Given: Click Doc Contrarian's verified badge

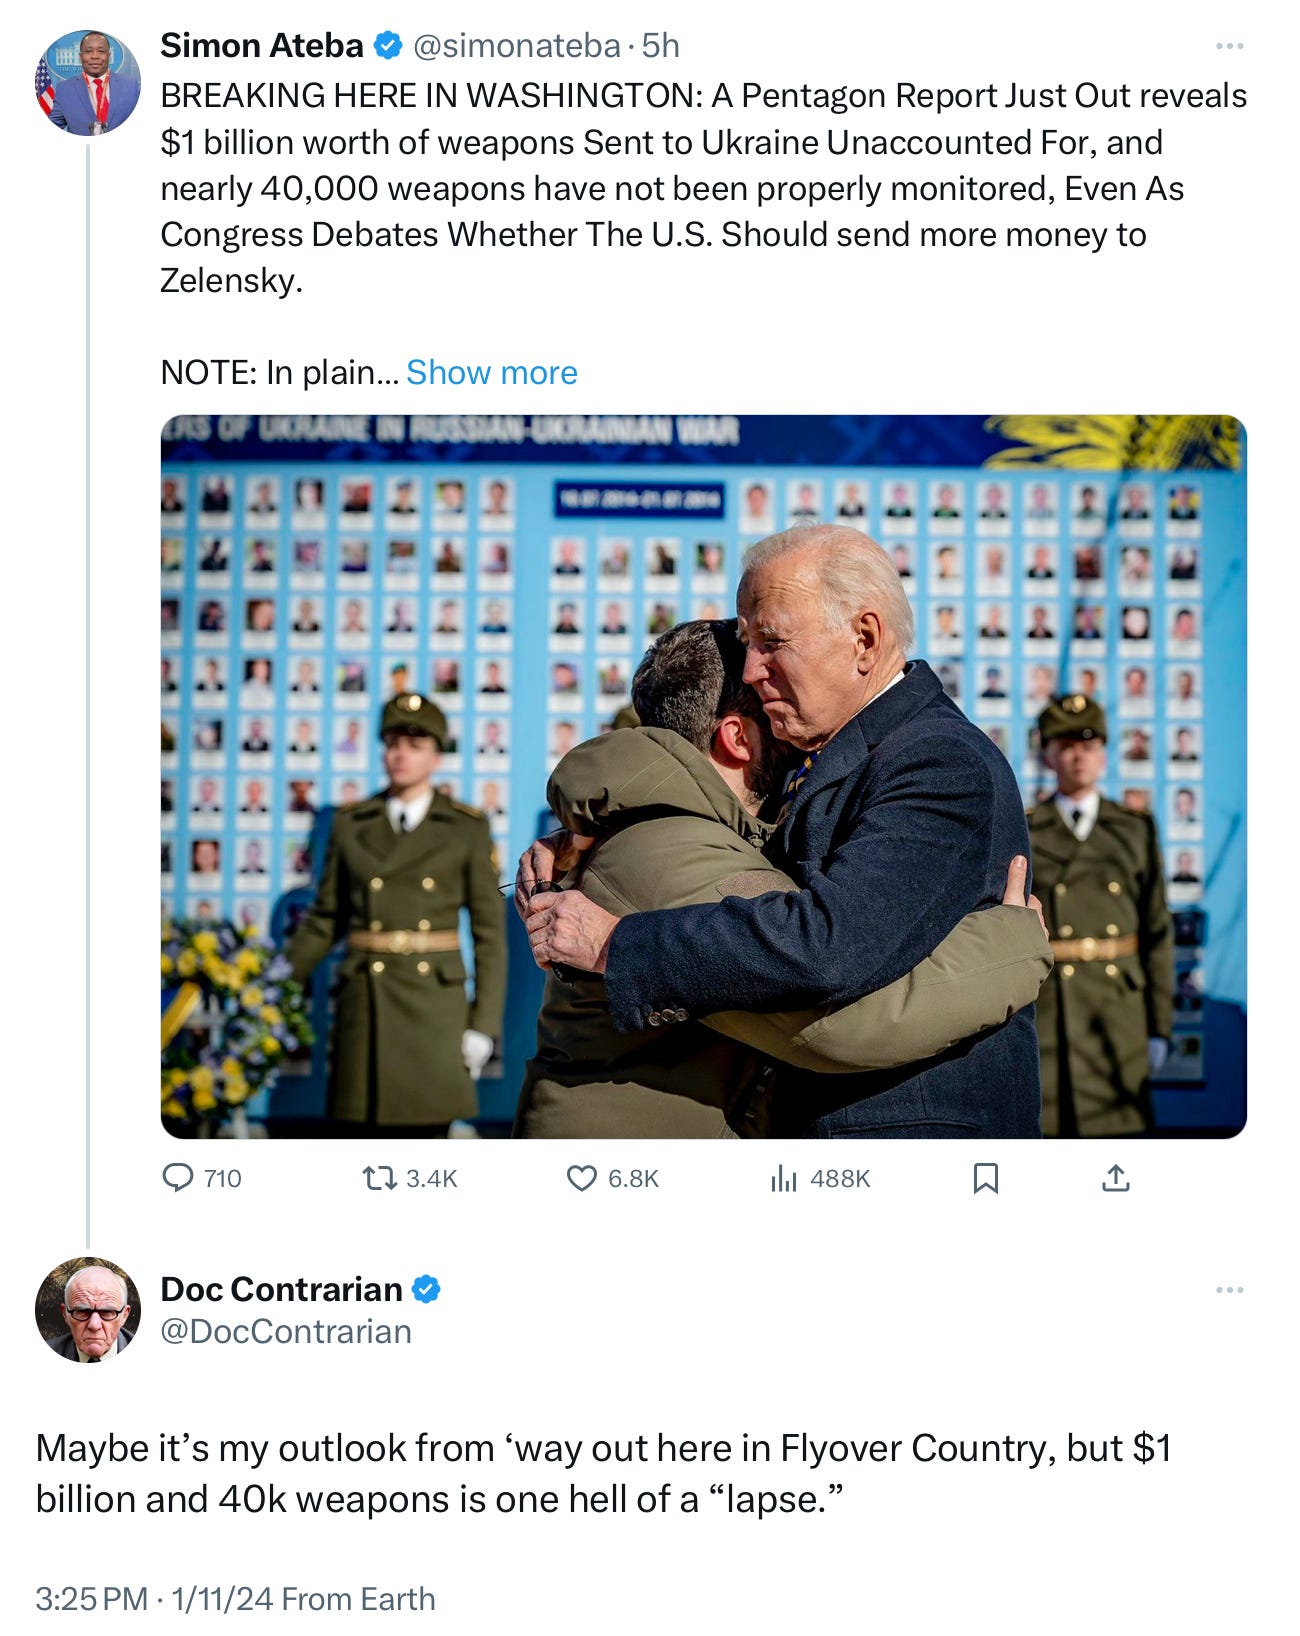Looking at the screenshot, I should tap(427, 1290).
